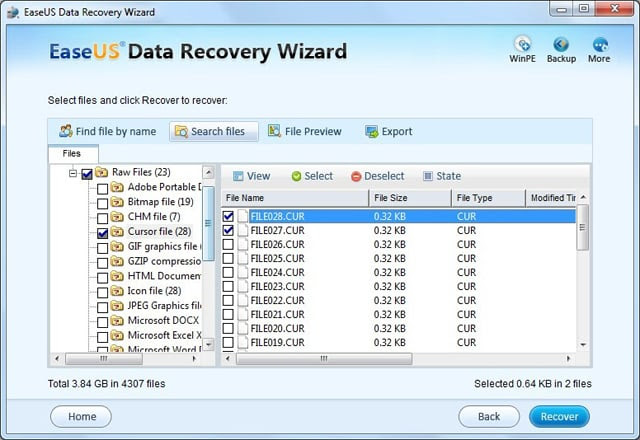Uncheck the Cursor file (28) checkbox

tap(102, 233)
